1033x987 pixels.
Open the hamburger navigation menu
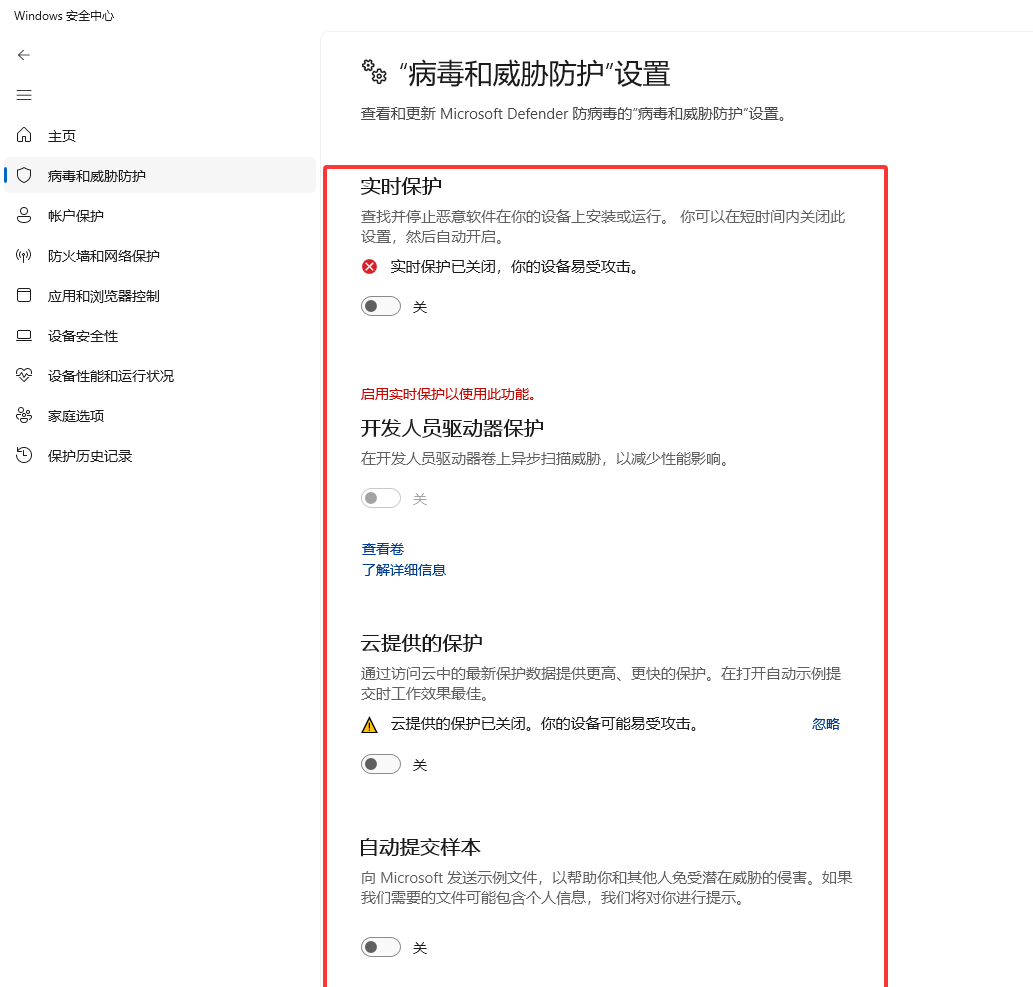(24, 95)
